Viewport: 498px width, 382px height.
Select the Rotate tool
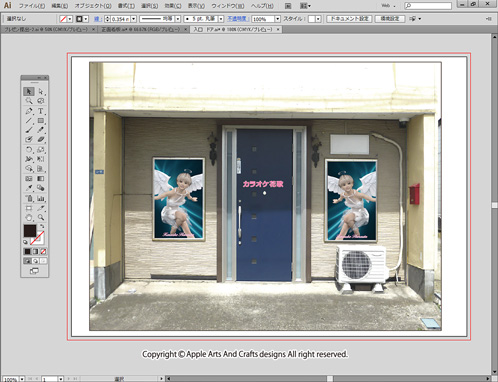coord(29,149)
